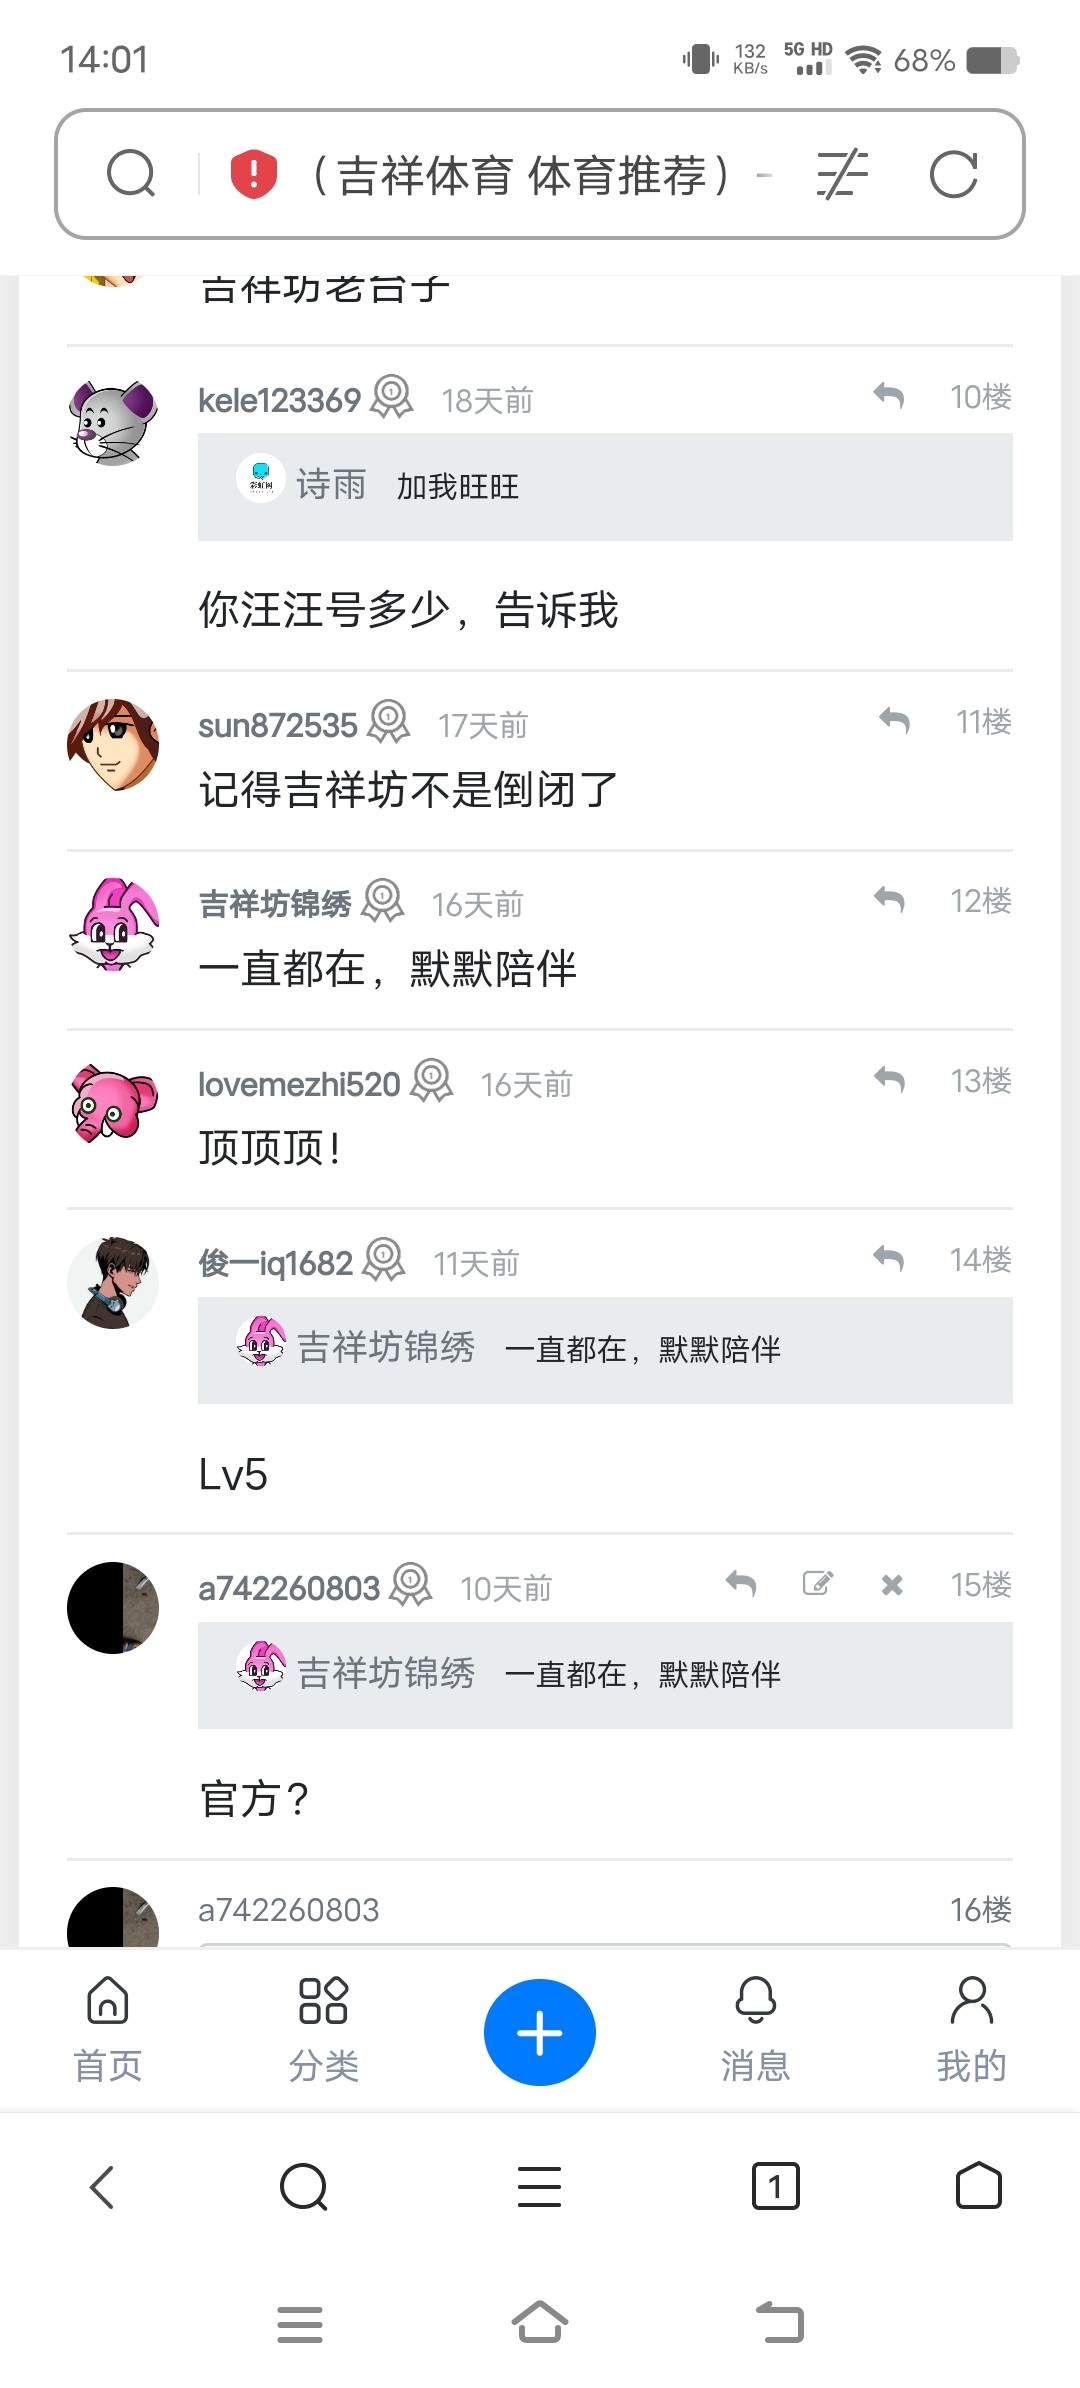Tap the reply arrow on kele123369's comment
This screenshot has height=2388, width=1080.
point(888,397)
